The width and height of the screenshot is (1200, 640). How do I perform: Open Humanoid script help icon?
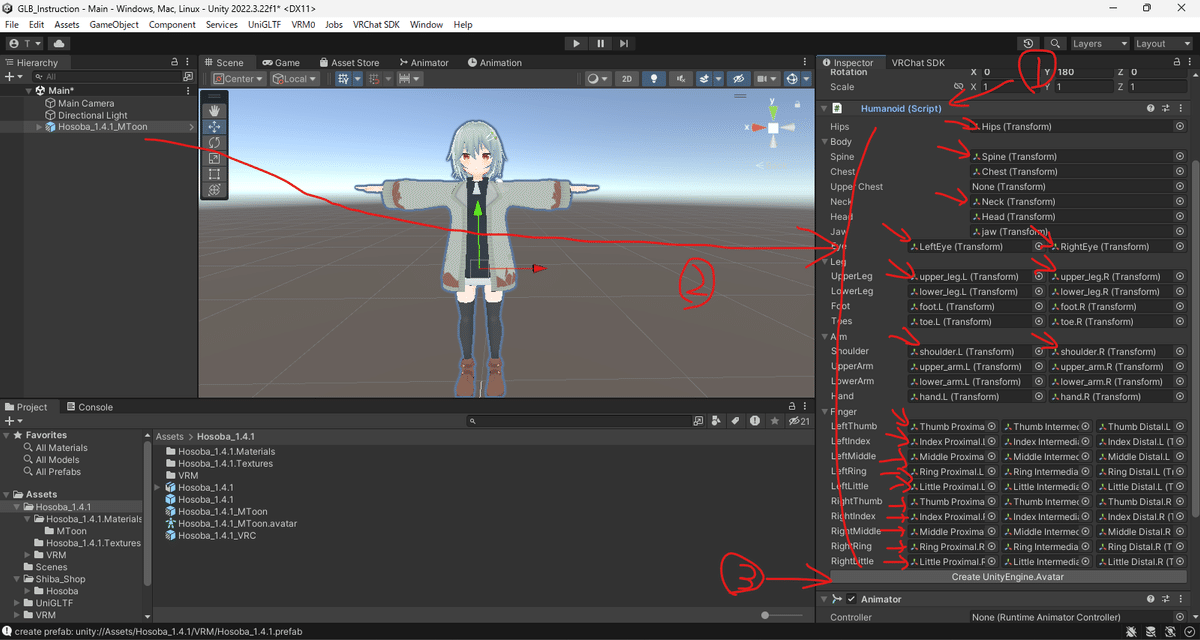[x=1151, y=108]
